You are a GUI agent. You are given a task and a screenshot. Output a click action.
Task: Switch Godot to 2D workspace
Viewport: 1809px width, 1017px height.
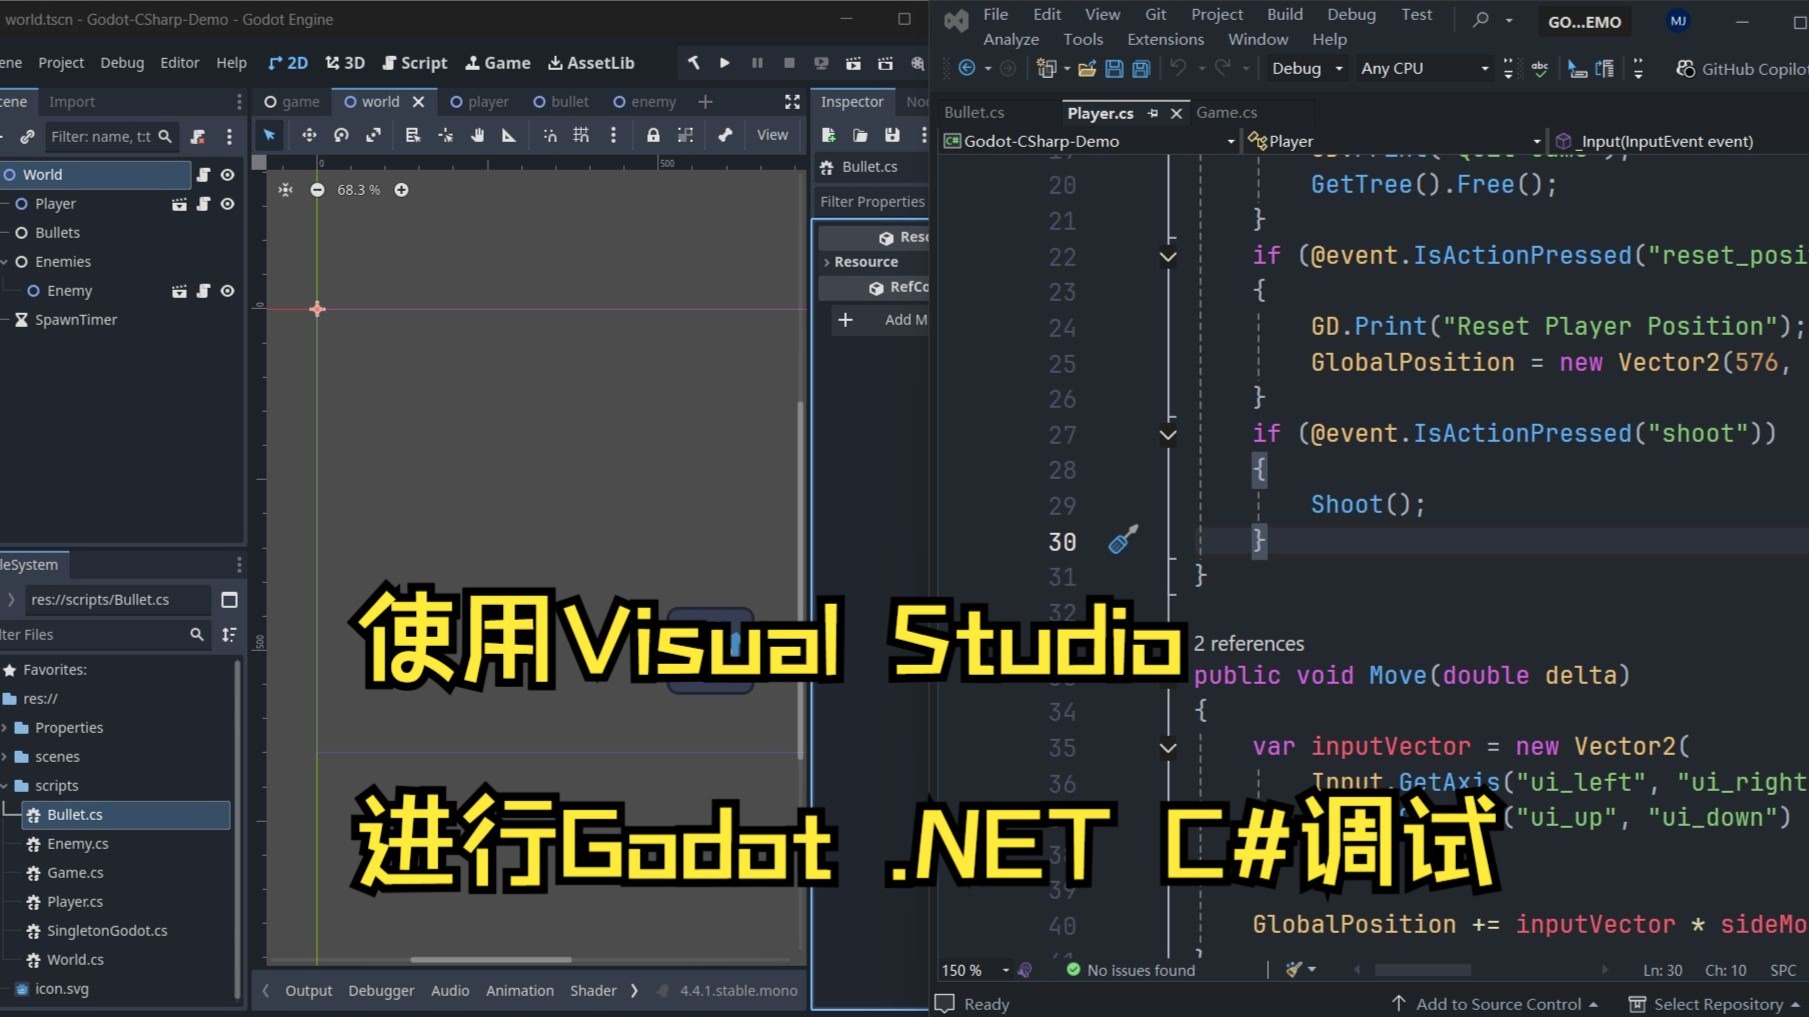[x=287, y=63]
